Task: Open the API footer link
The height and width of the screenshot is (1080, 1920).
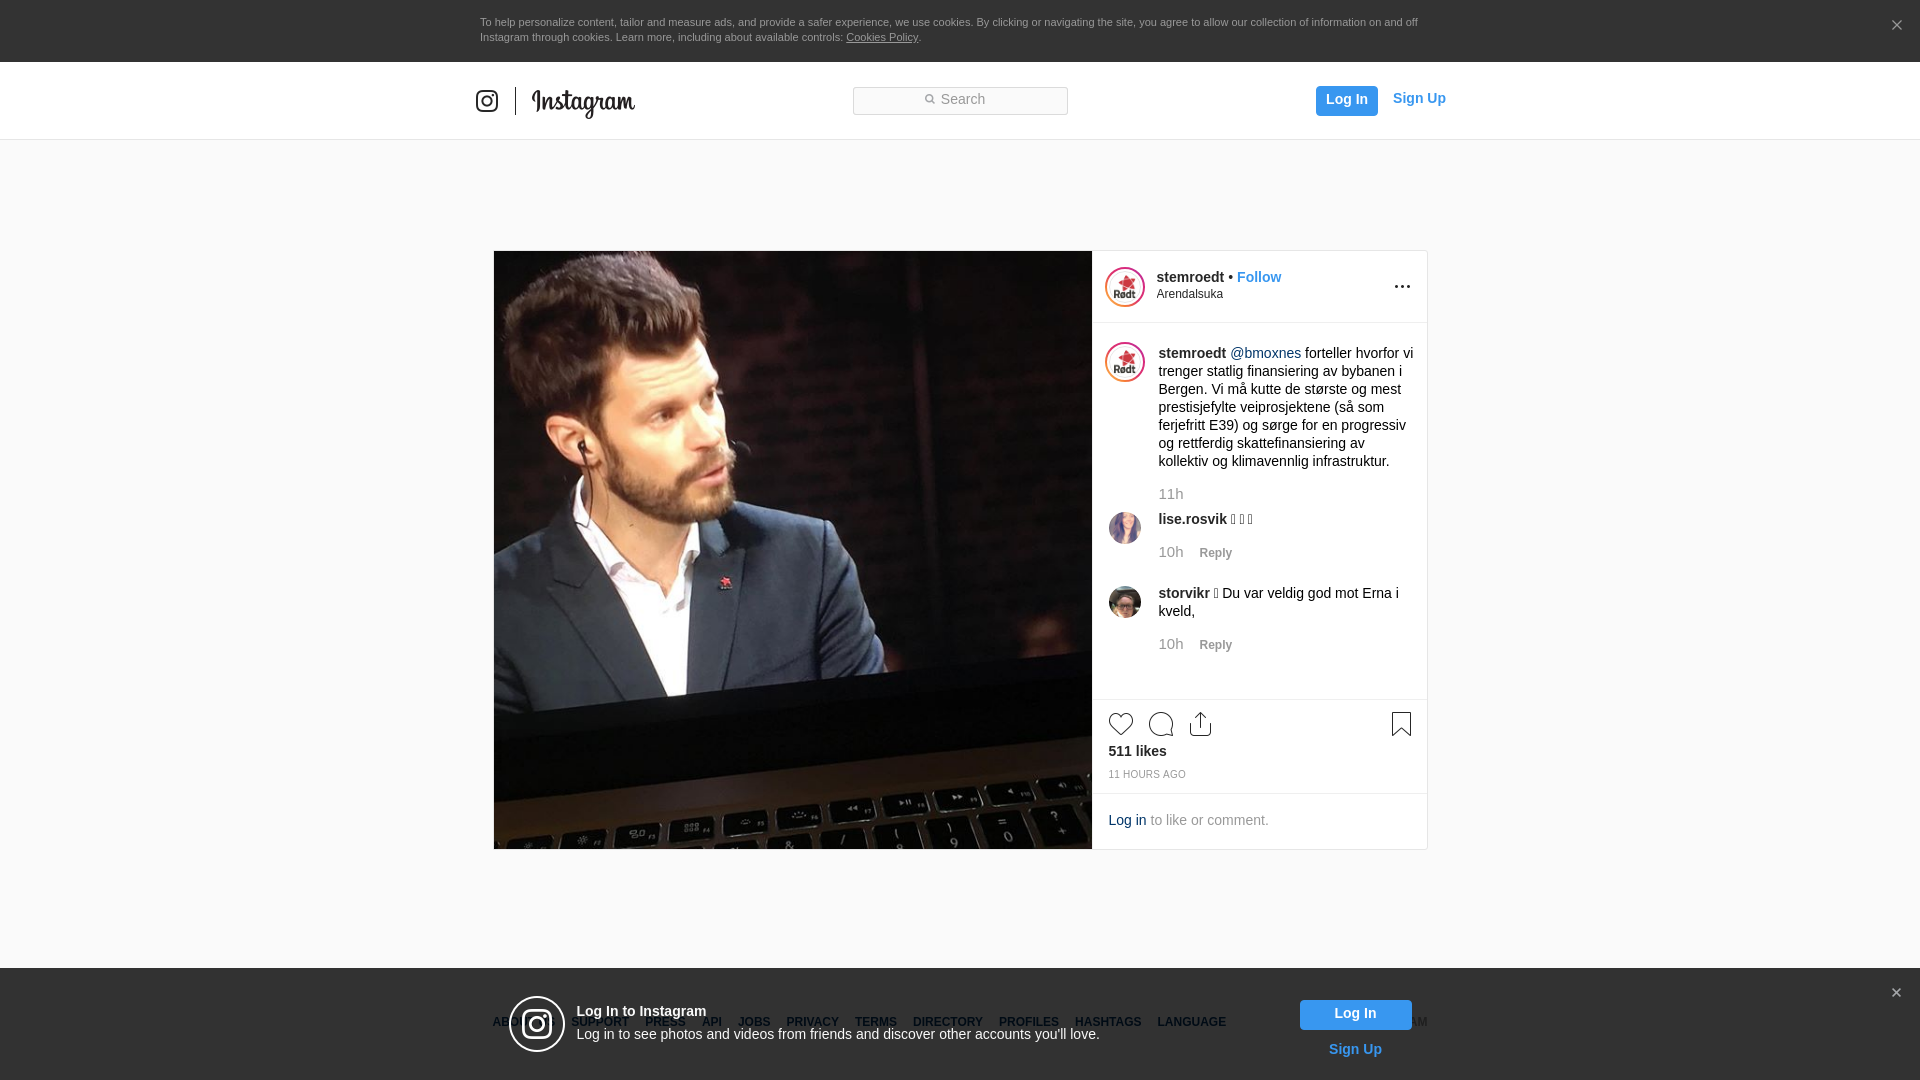Action: [712, 1022]
